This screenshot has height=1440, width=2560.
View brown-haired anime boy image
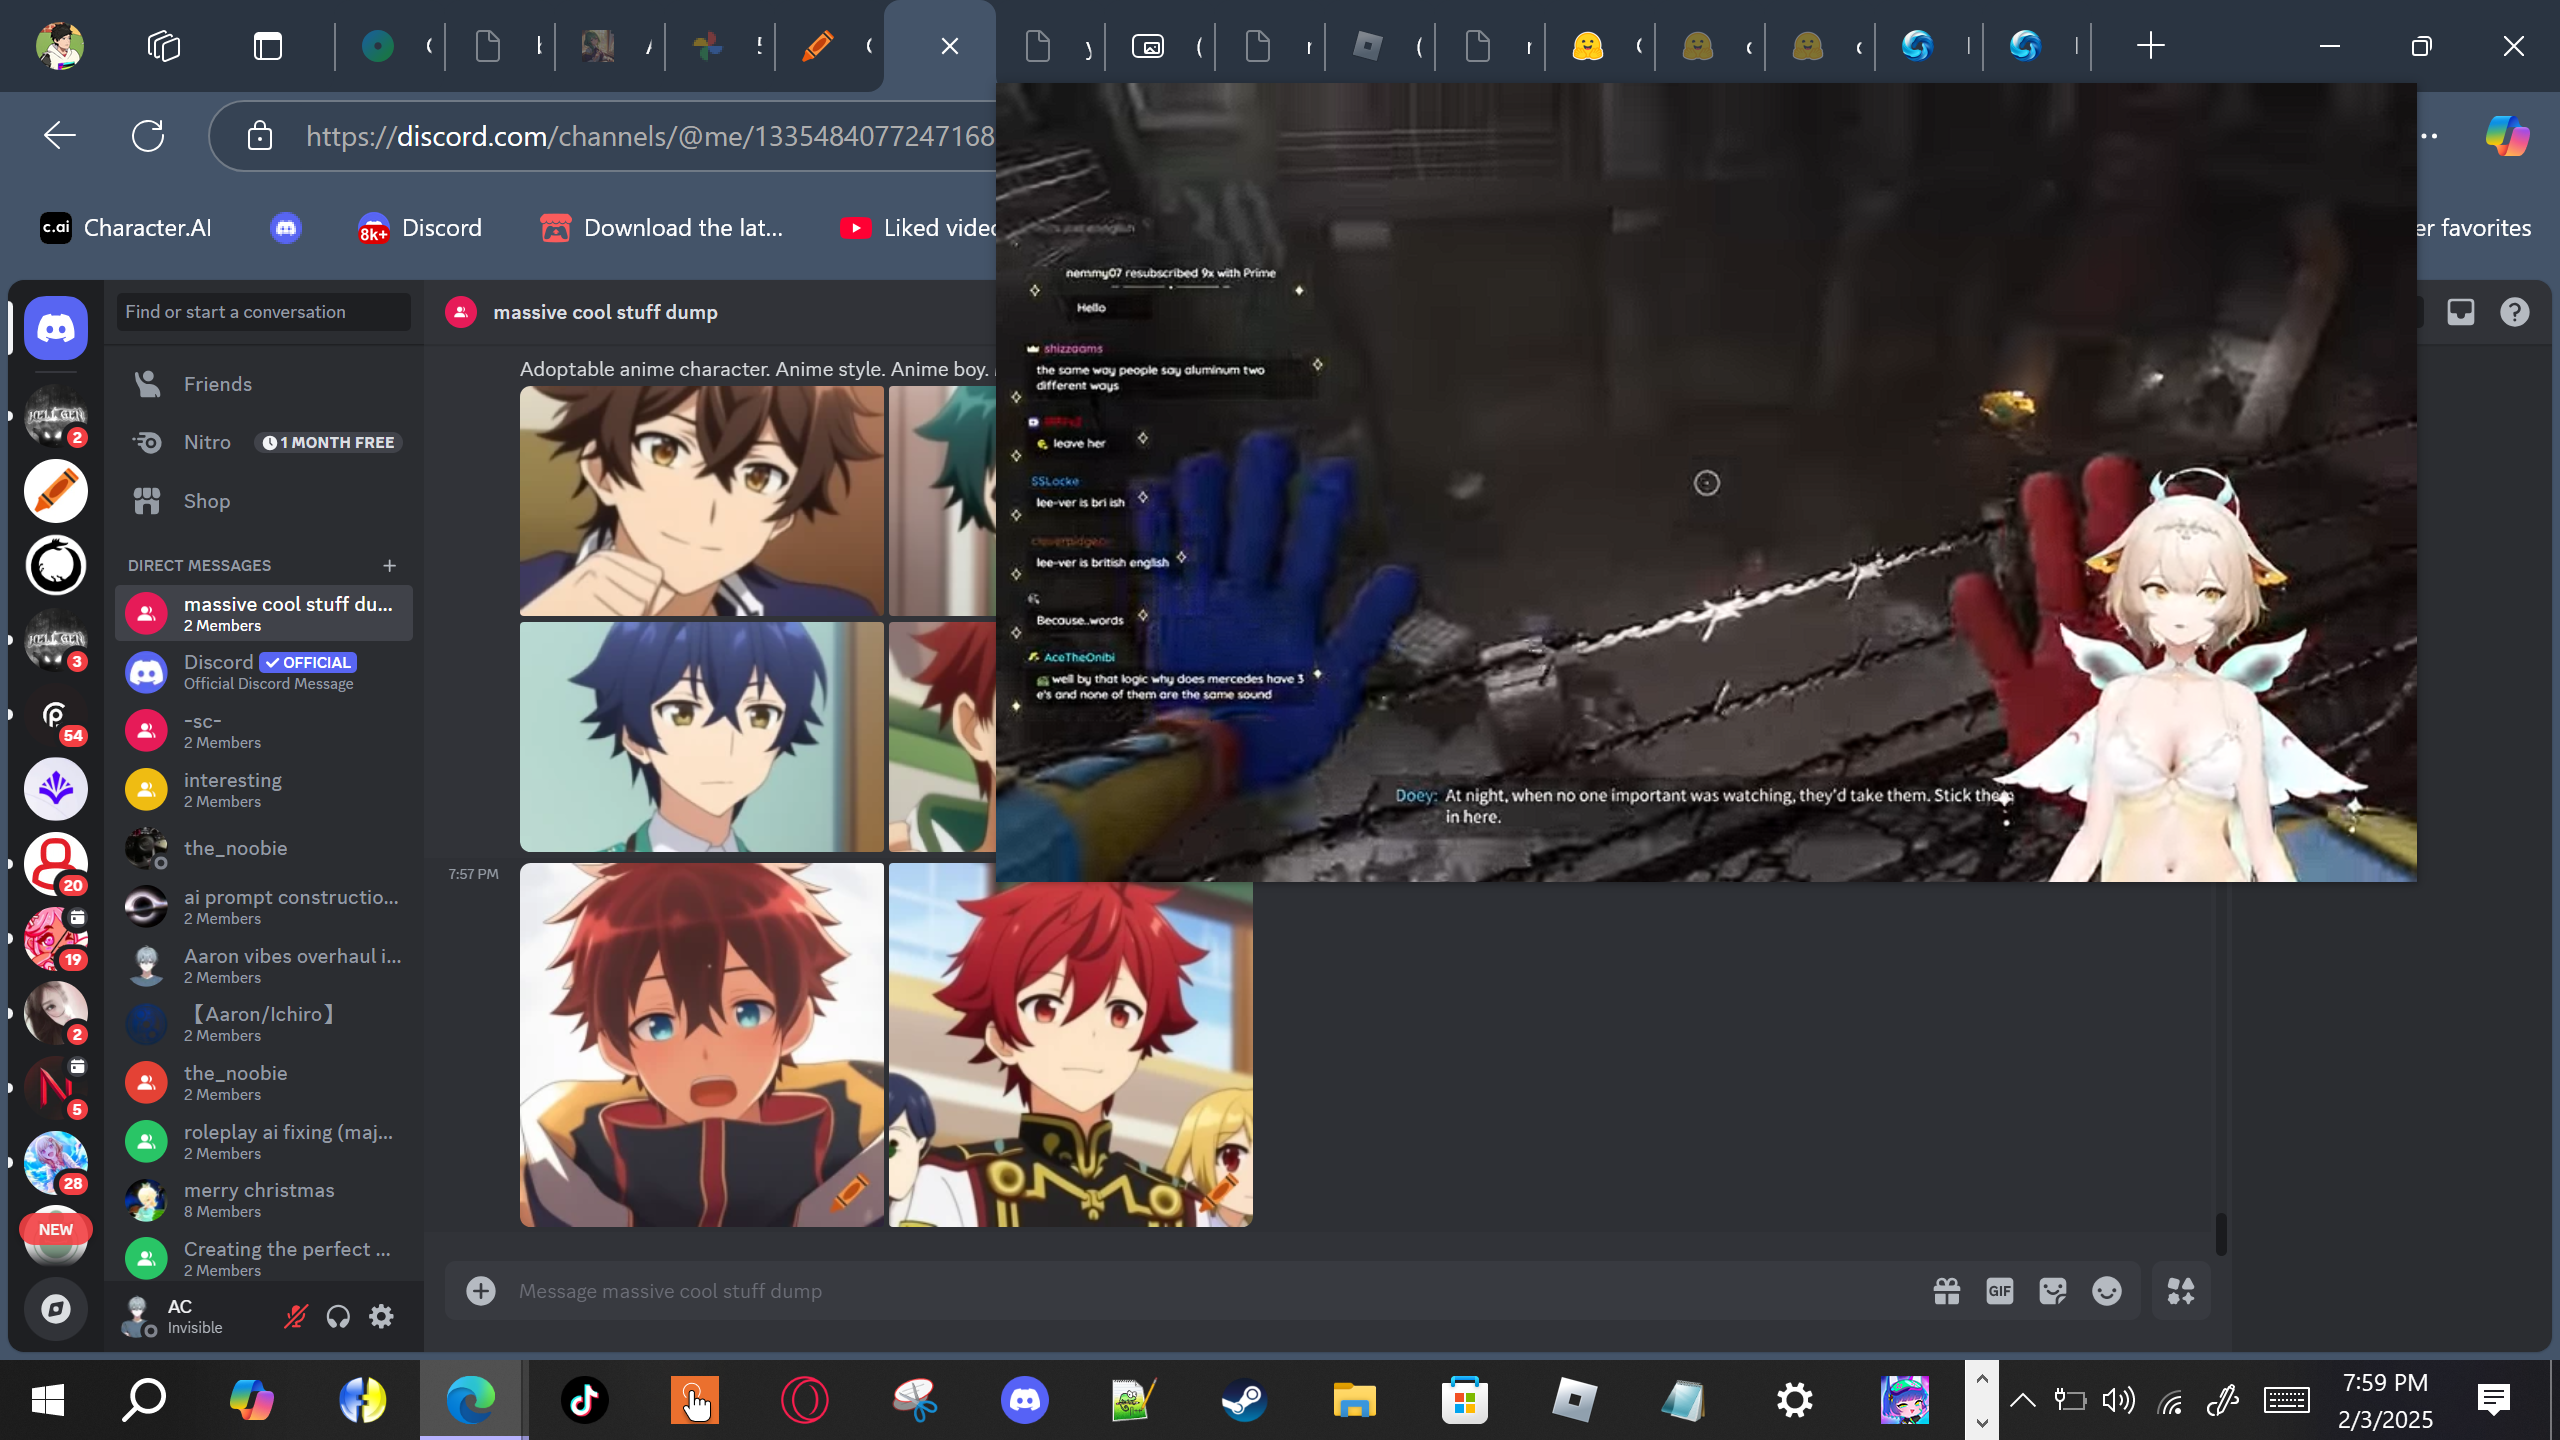pyautogui.click(x=702, y=501)
